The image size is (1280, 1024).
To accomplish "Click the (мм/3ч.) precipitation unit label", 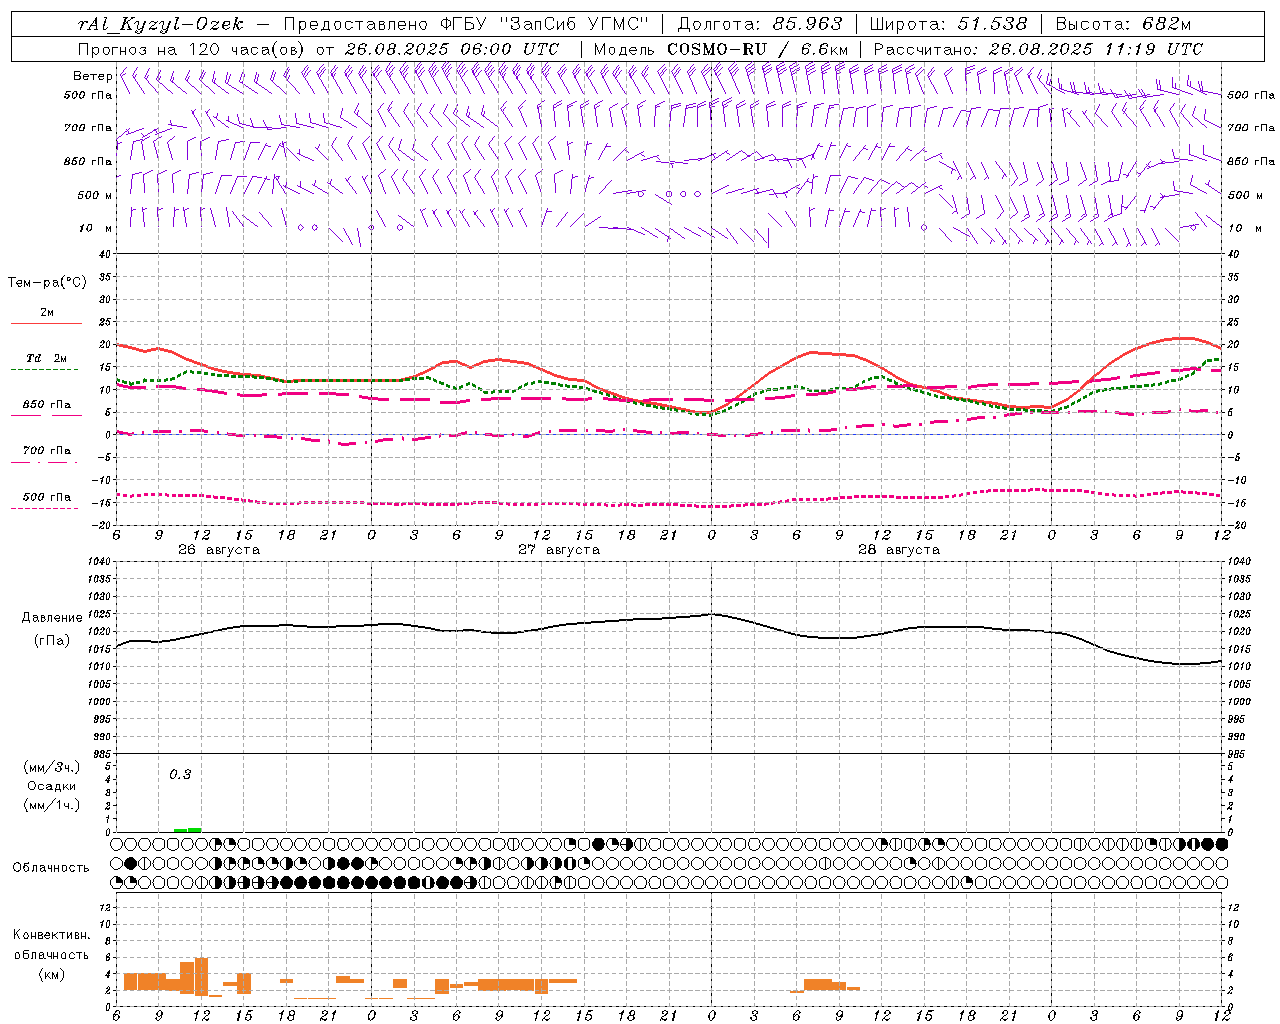I will pyautogui.click(x=52, y=767).
